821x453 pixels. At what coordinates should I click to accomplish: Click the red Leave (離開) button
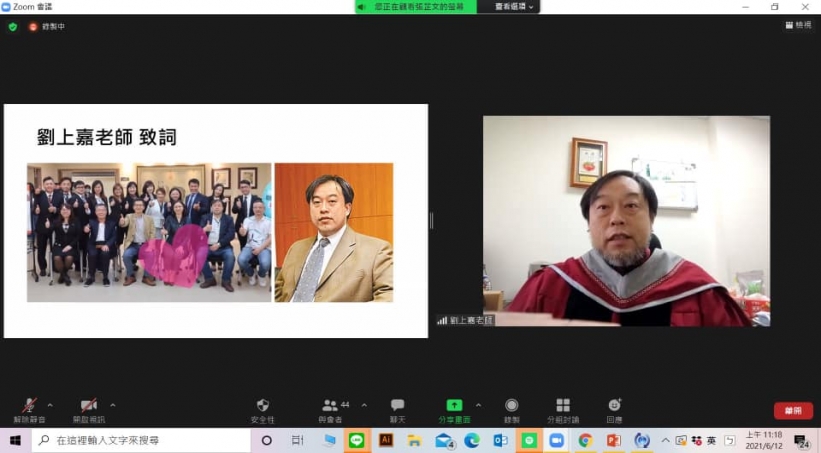click(792, 411)
